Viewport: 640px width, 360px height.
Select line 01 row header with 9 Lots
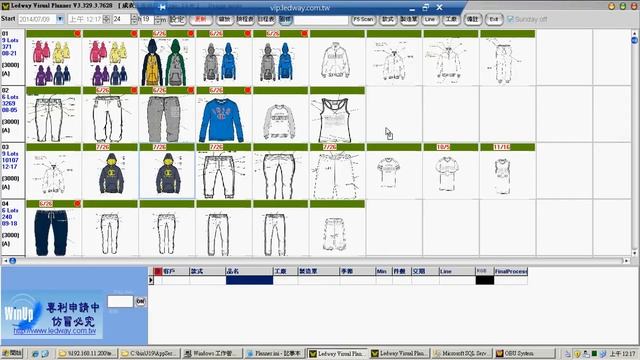(x=13, y=57)
